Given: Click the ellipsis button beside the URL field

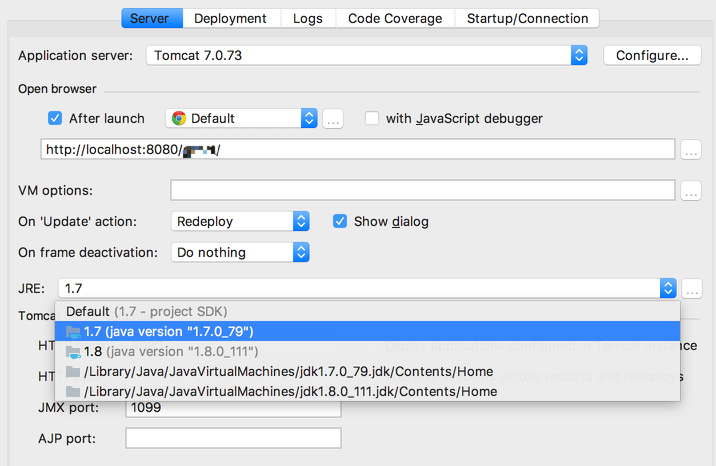Looking at the screenshot, I should [x=691, y=149].
